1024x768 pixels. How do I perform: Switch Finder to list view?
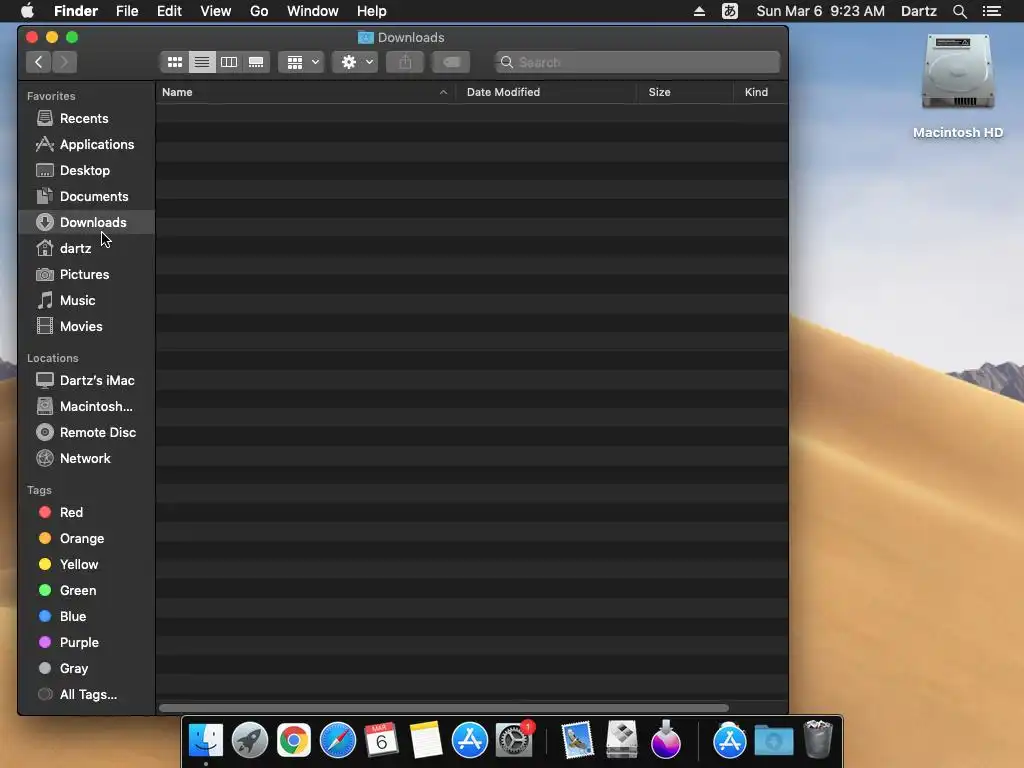point(202,62)
